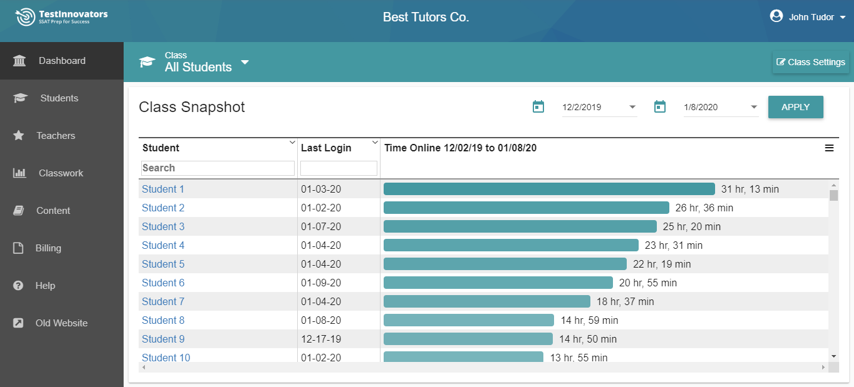Click the Class Settings button
Image resolution: width=854 pixels, height=387 pixels.
tap(810, 62)
